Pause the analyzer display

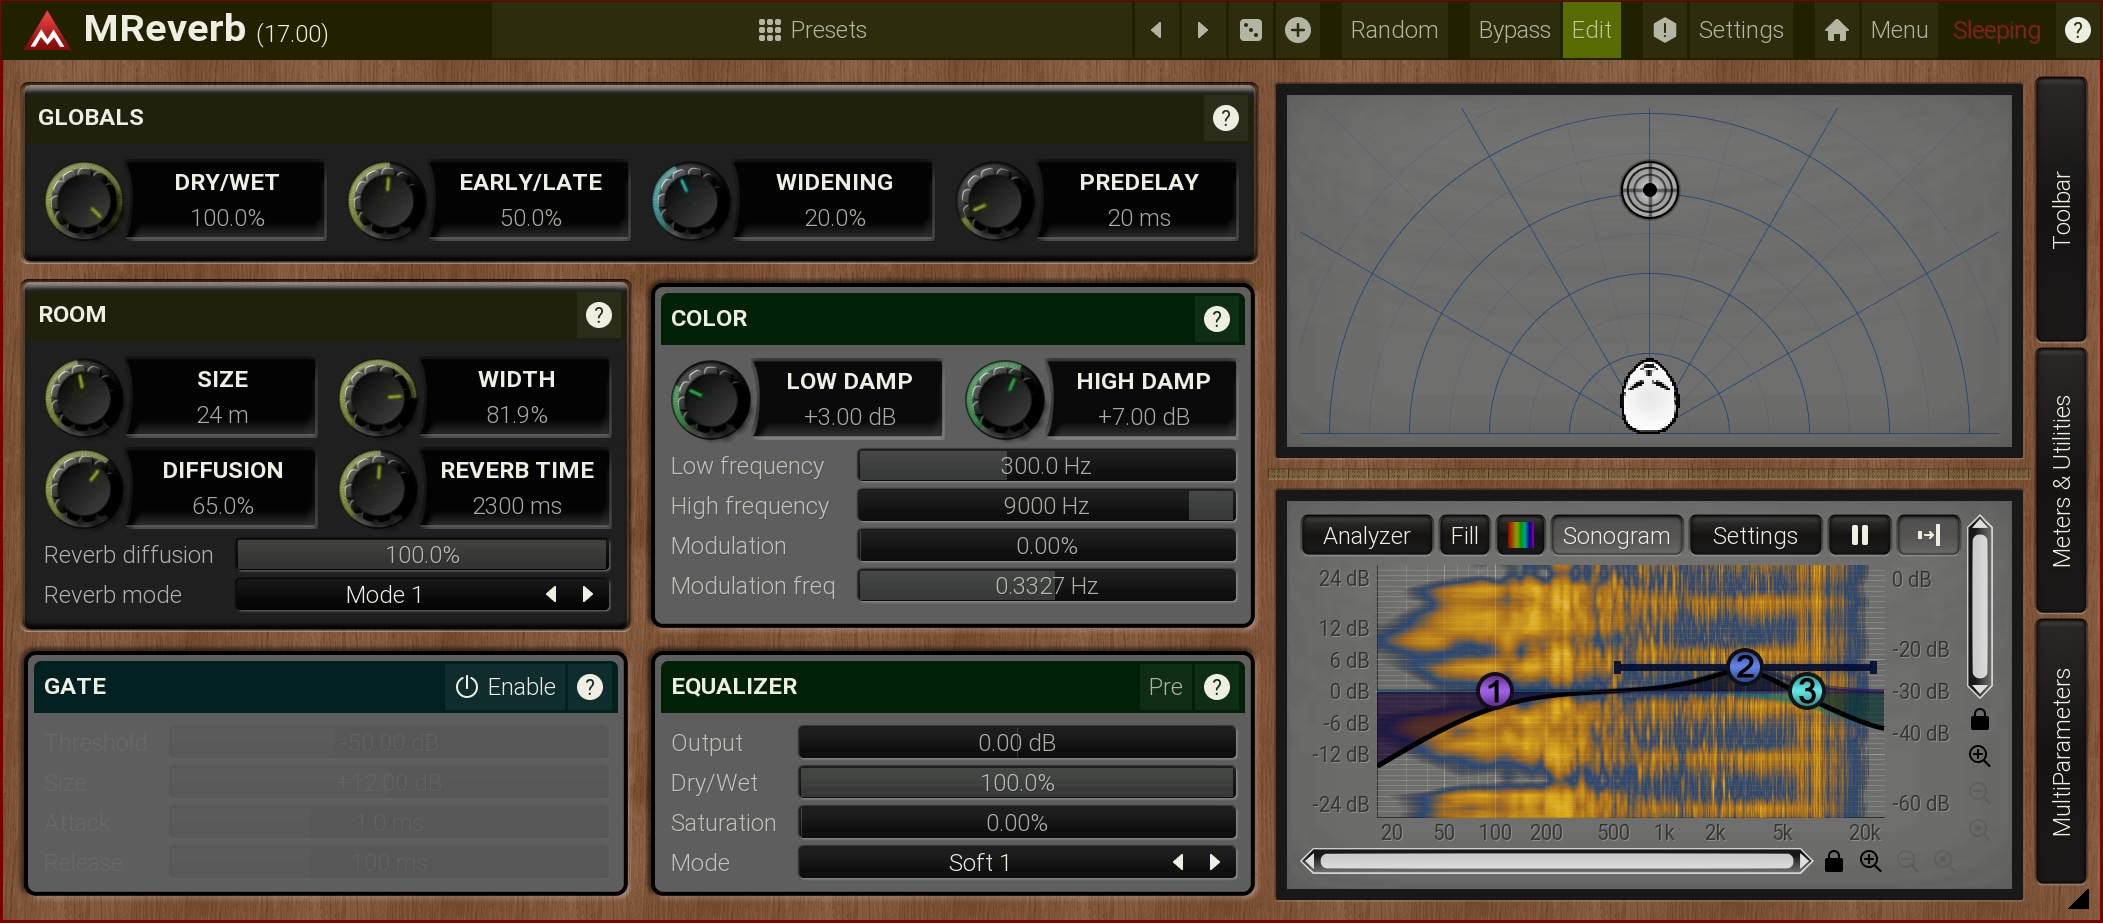[1859, 536]
